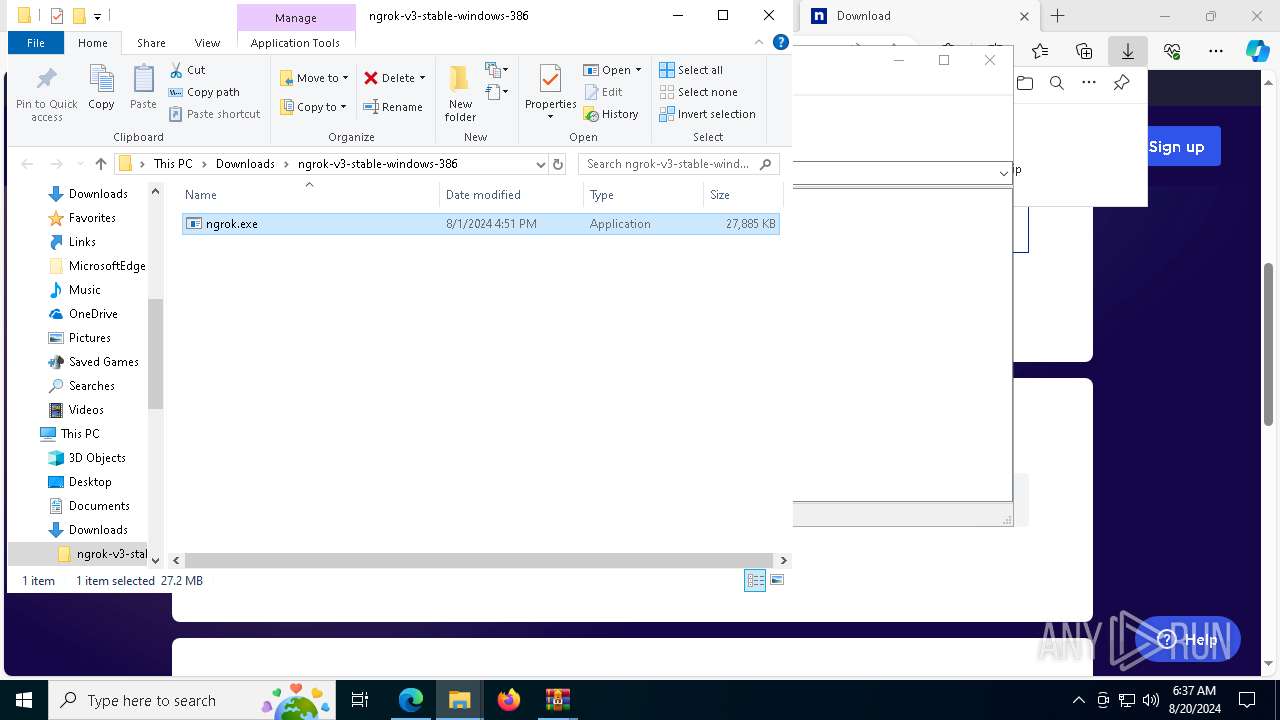Click the taskbar search box
The width and height of the screenshot is (1280, 720).
192,700
